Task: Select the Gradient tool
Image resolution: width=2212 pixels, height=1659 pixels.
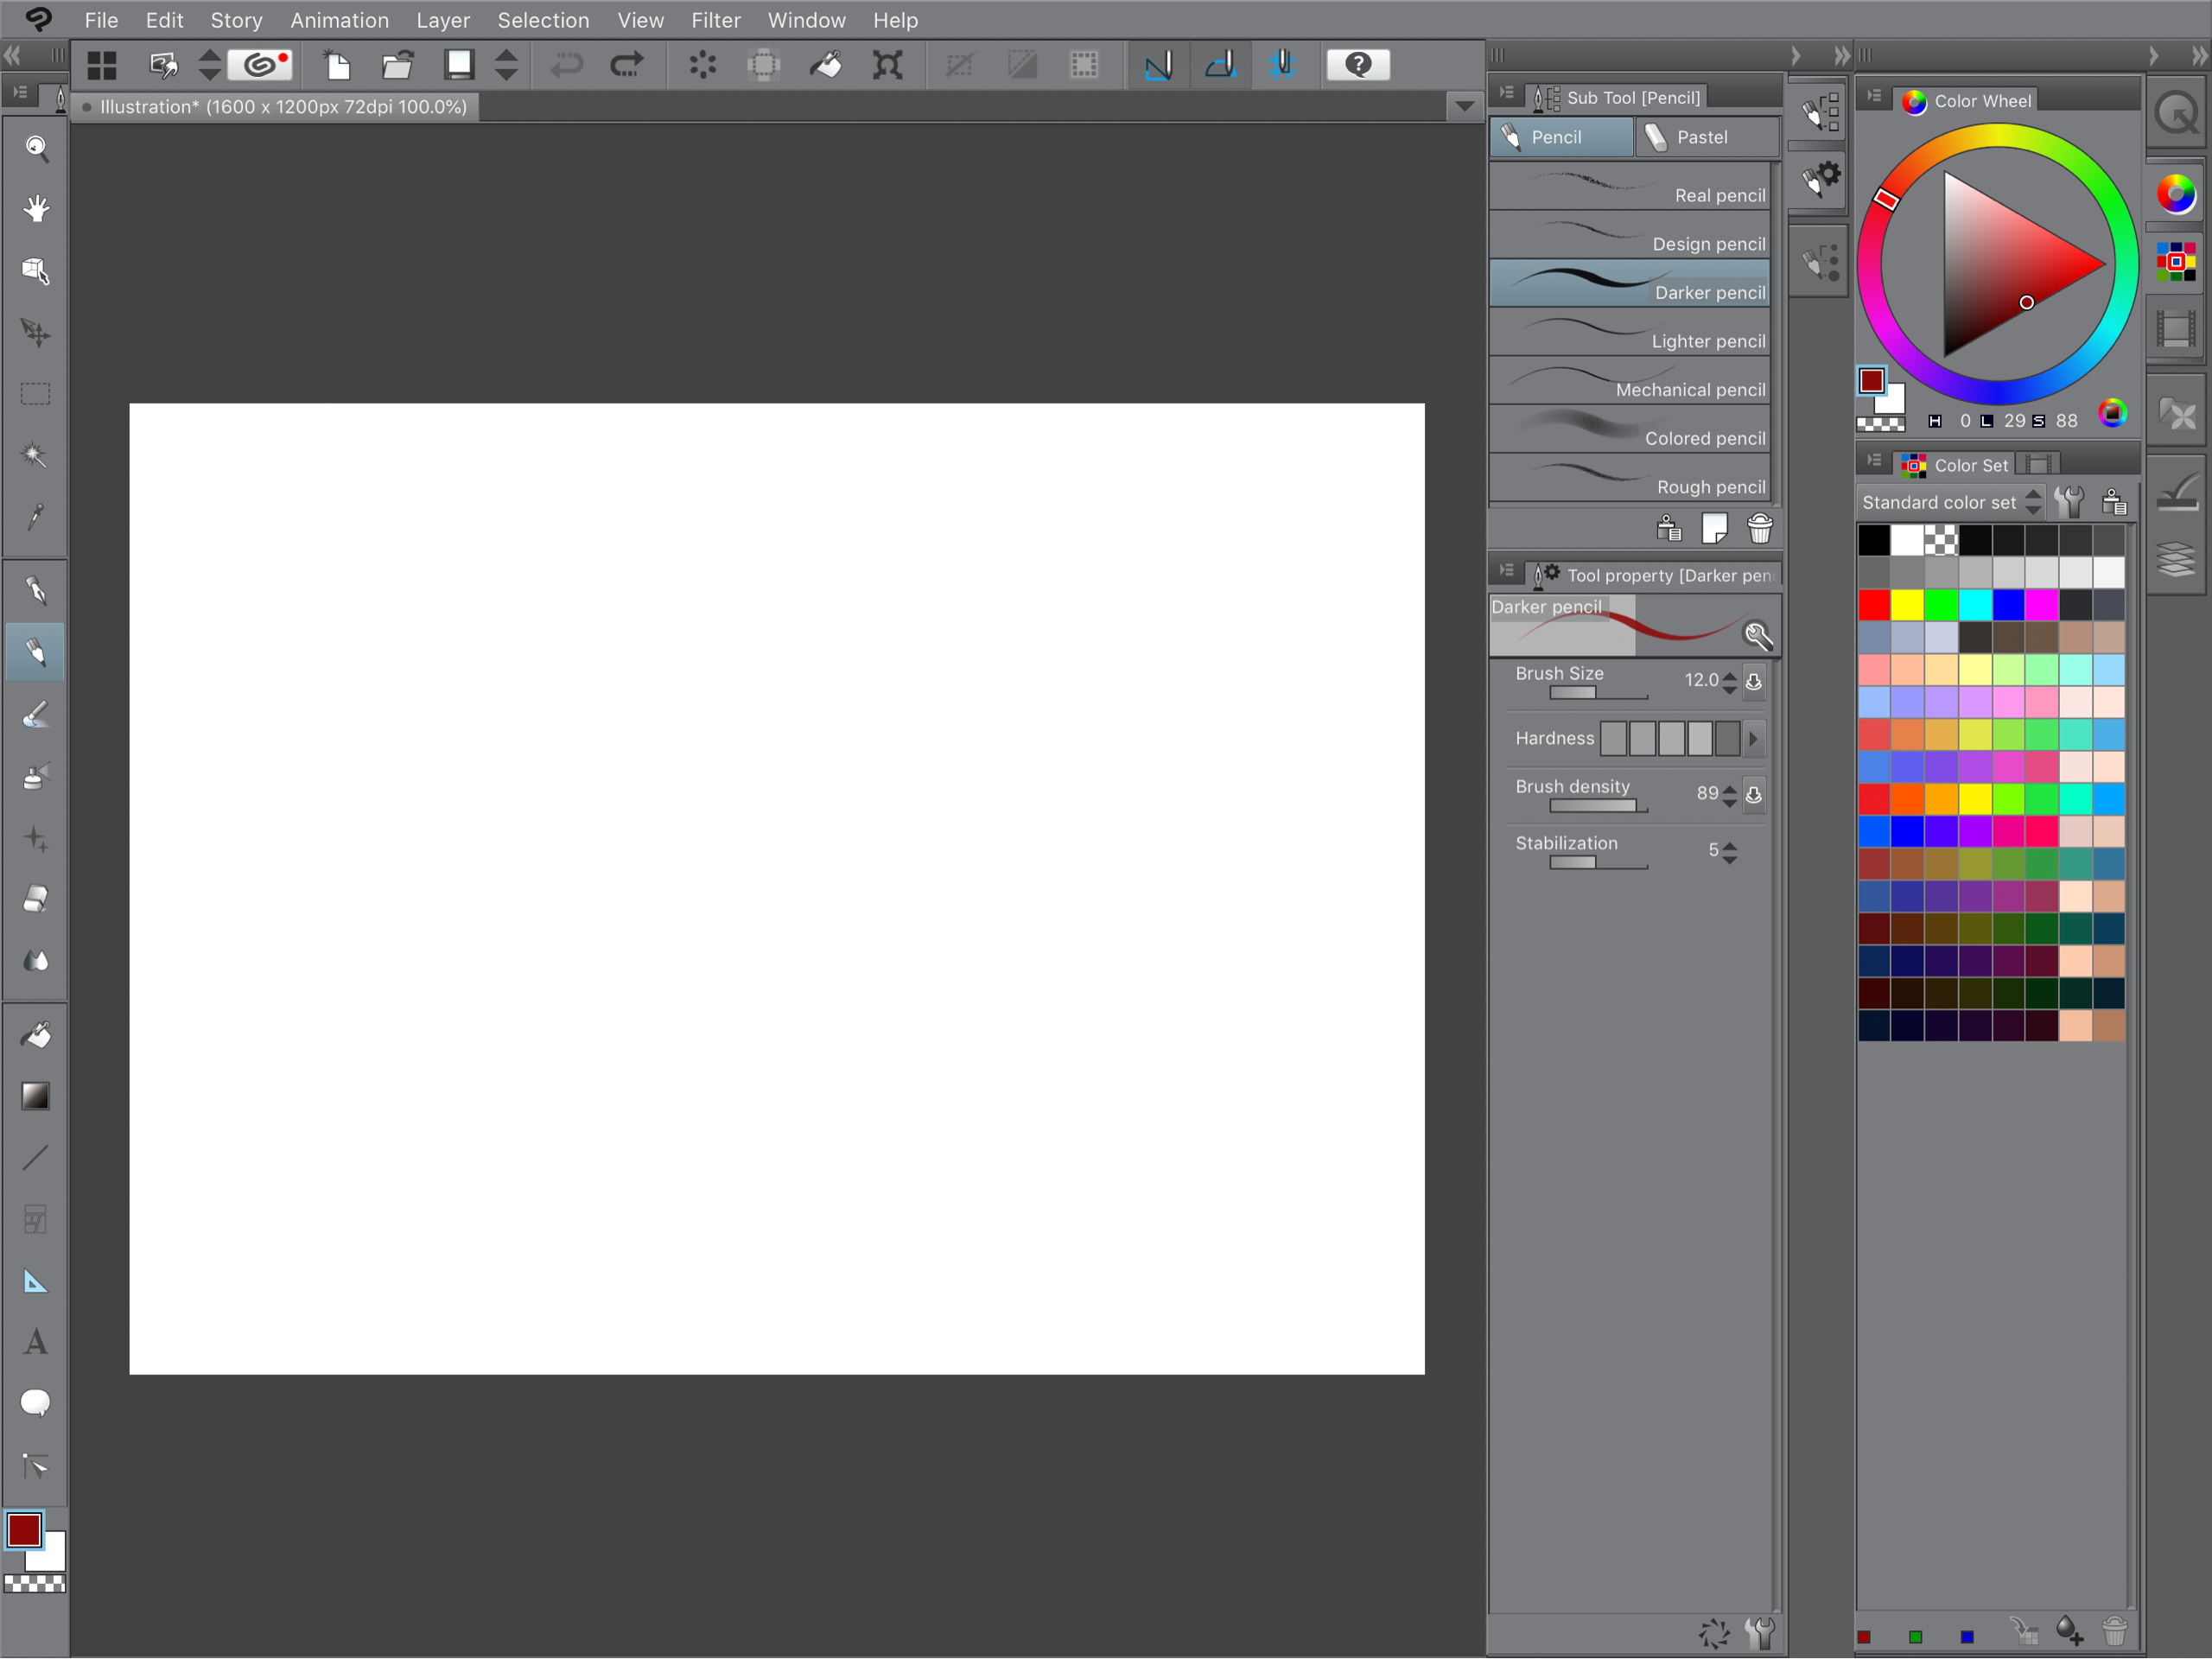Action: pyautogui.click(x=35, y=1096)
